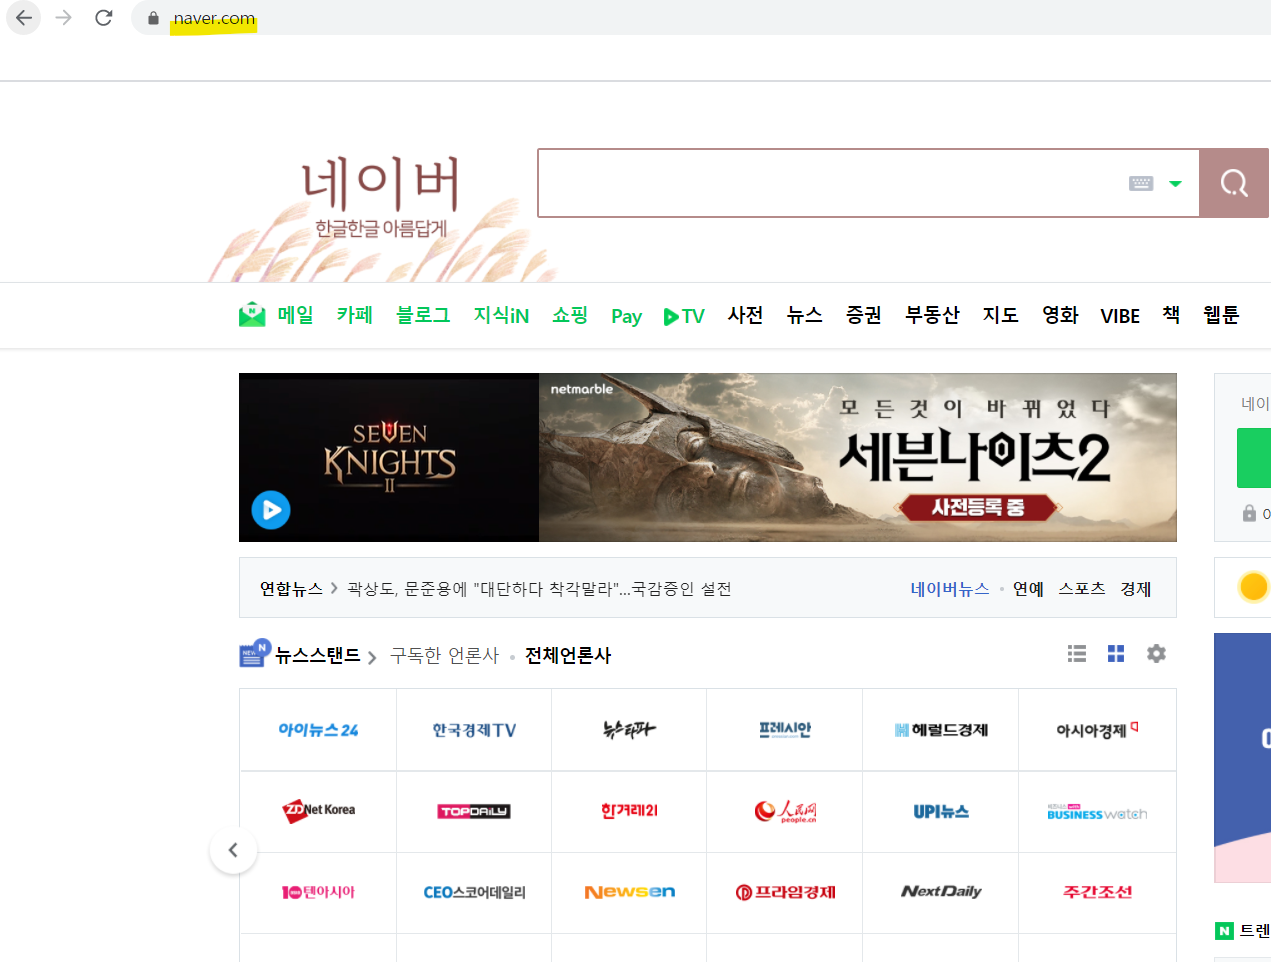
Task: Open people.cn press logo
Action: (785, 811)
